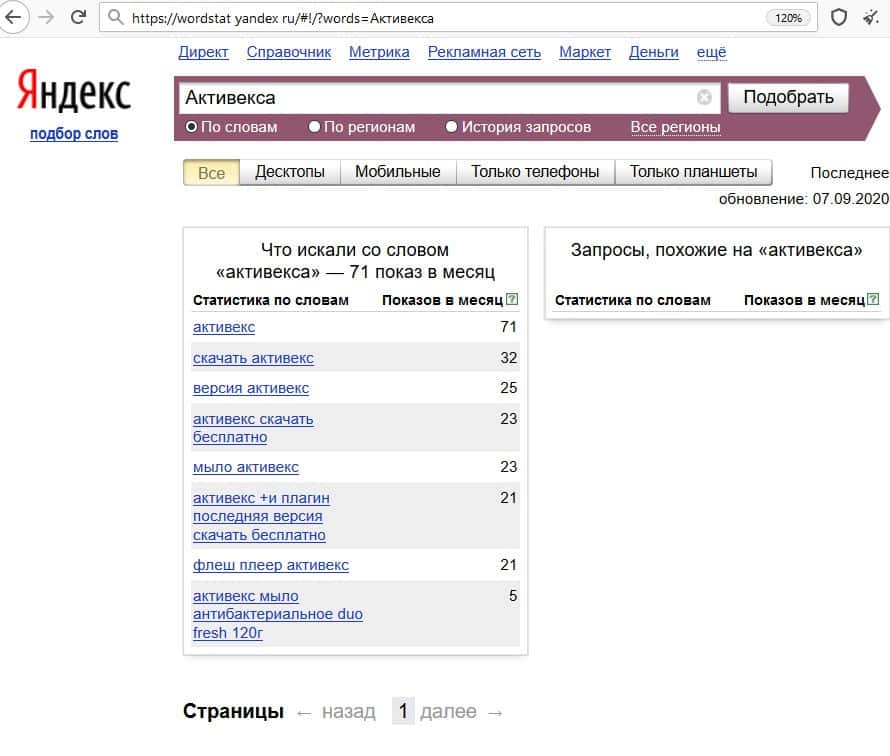The width and height of the screenshot is (890, 756).
Task: Go back with browser back arrow
Action: 12,18
